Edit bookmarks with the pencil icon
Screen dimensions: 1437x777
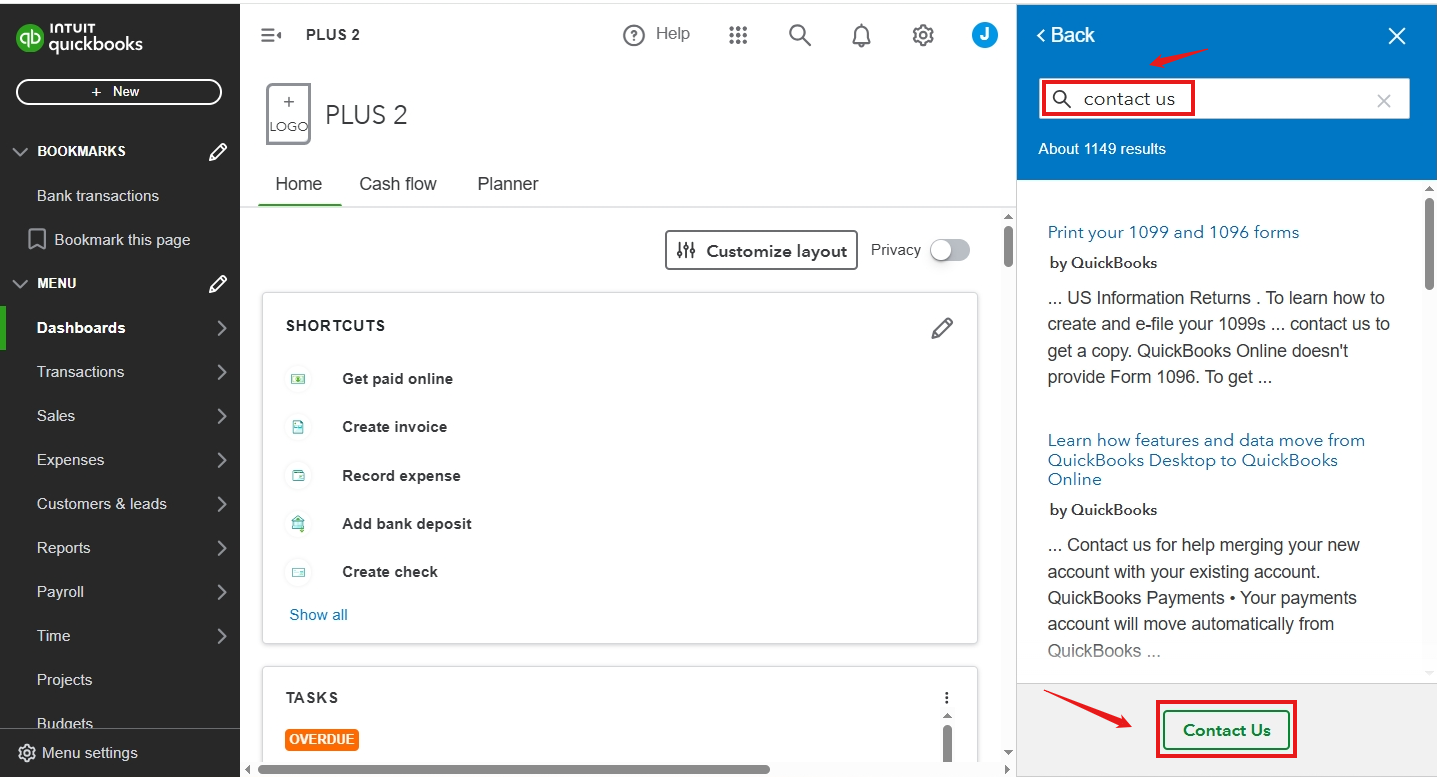click(x=217, y=152)
